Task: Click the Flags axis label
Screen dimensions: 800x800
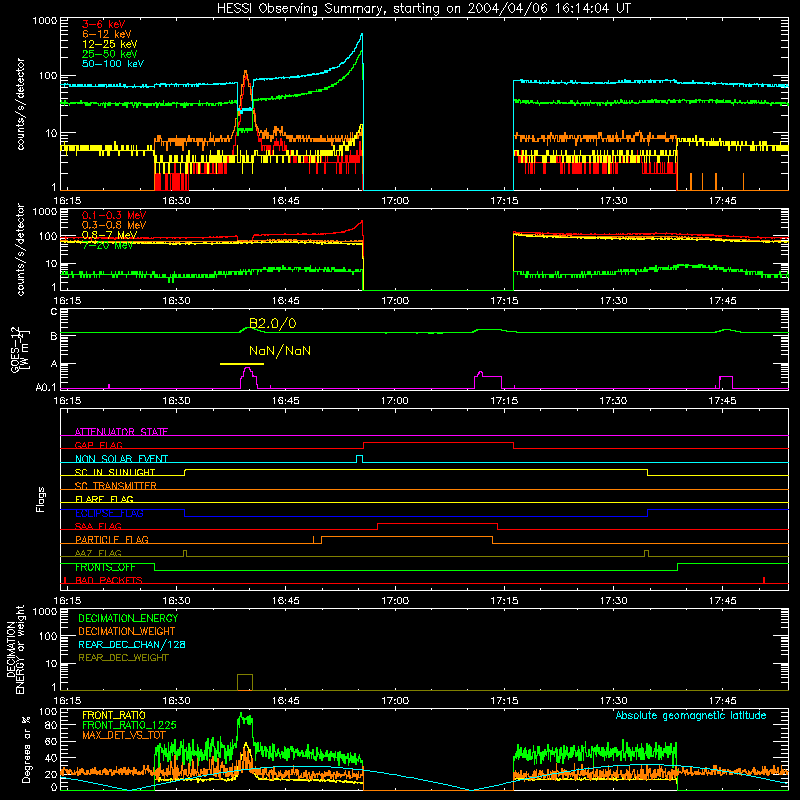Action: [41, 499]
